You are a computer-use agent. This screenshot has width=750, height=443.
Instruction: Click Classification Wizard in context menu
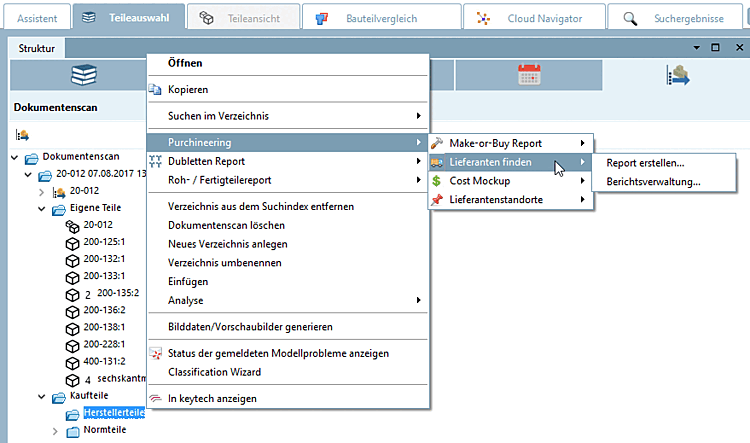pyautogui.click(x=214, y=372)
